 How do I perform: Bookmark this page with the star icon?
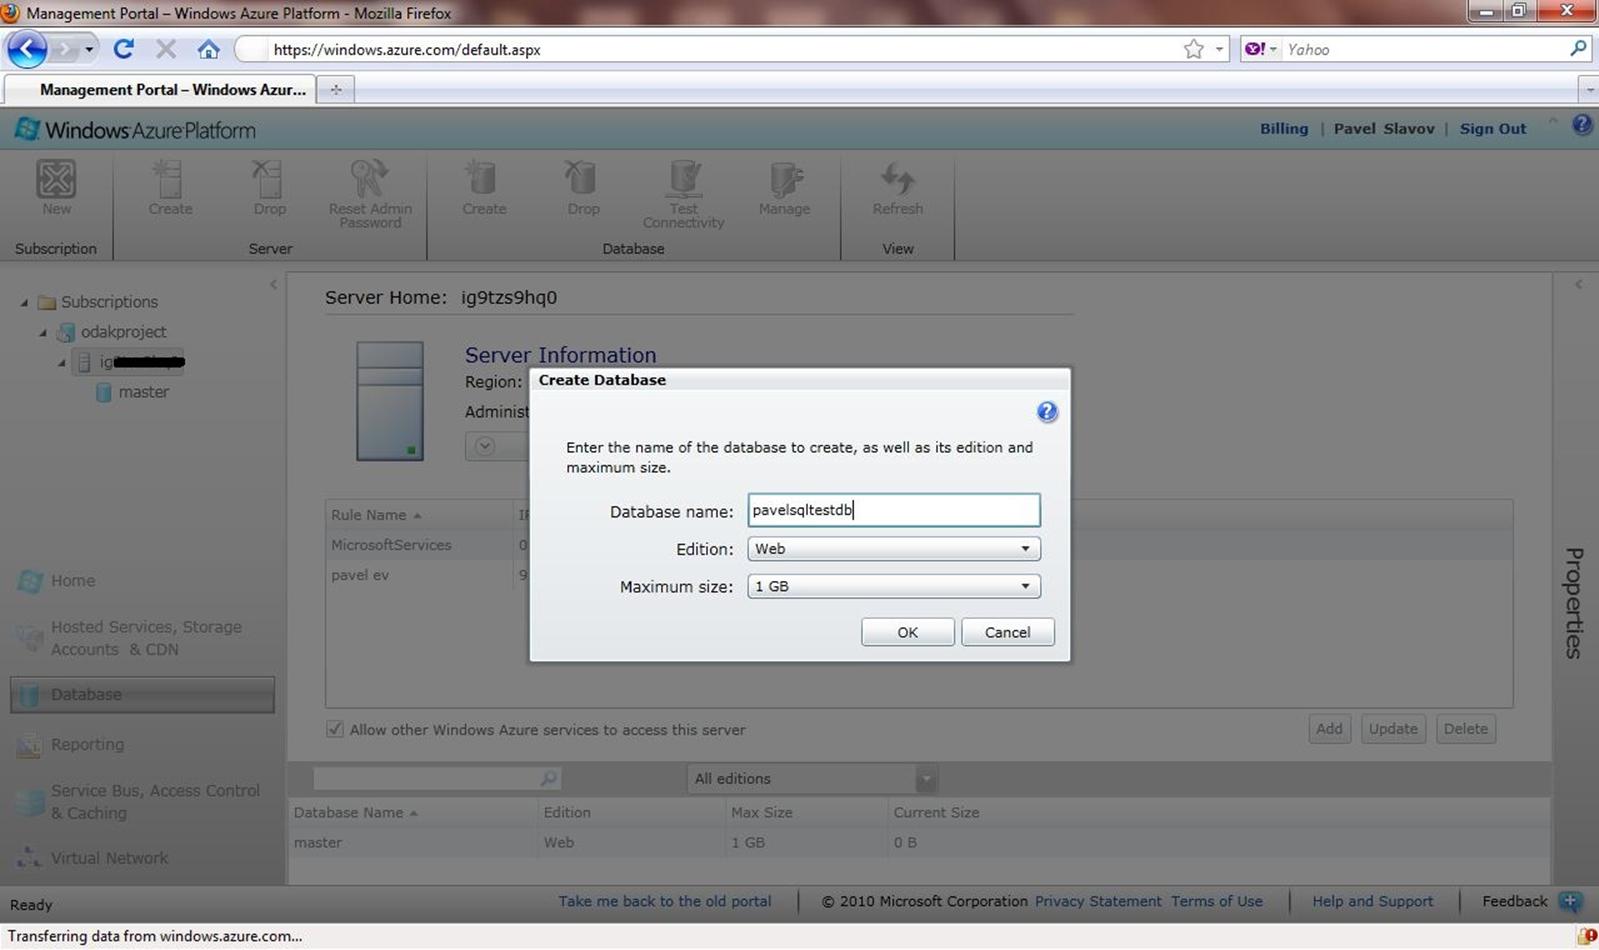[x=1193, y=49]
